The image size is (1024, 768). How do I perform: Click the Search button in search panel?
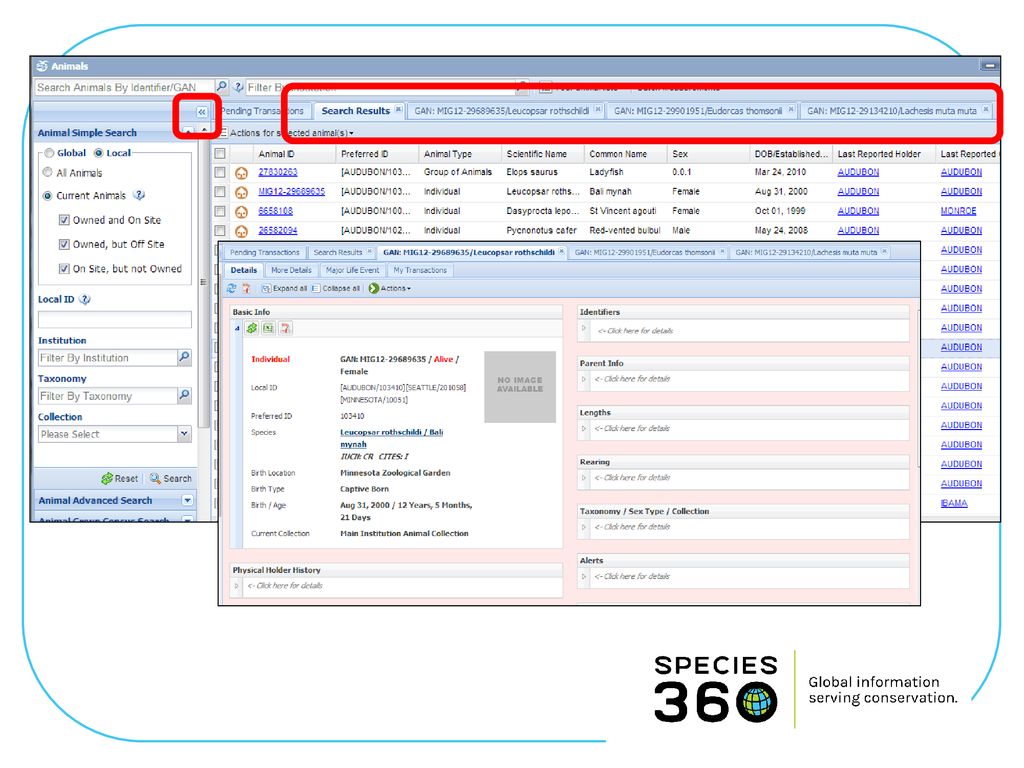[x=170, y=479]
